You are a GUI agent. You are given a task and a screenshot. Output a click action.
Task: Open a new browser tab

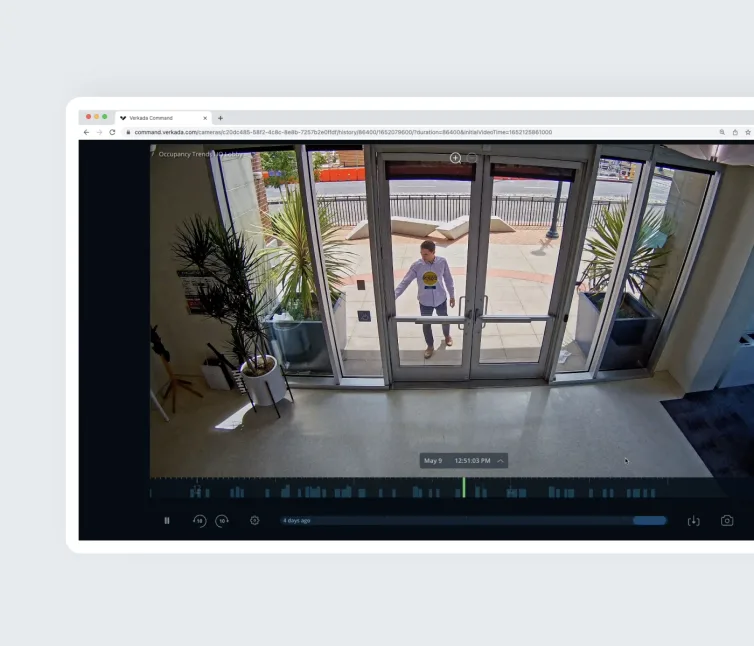[x=220, y=118]
